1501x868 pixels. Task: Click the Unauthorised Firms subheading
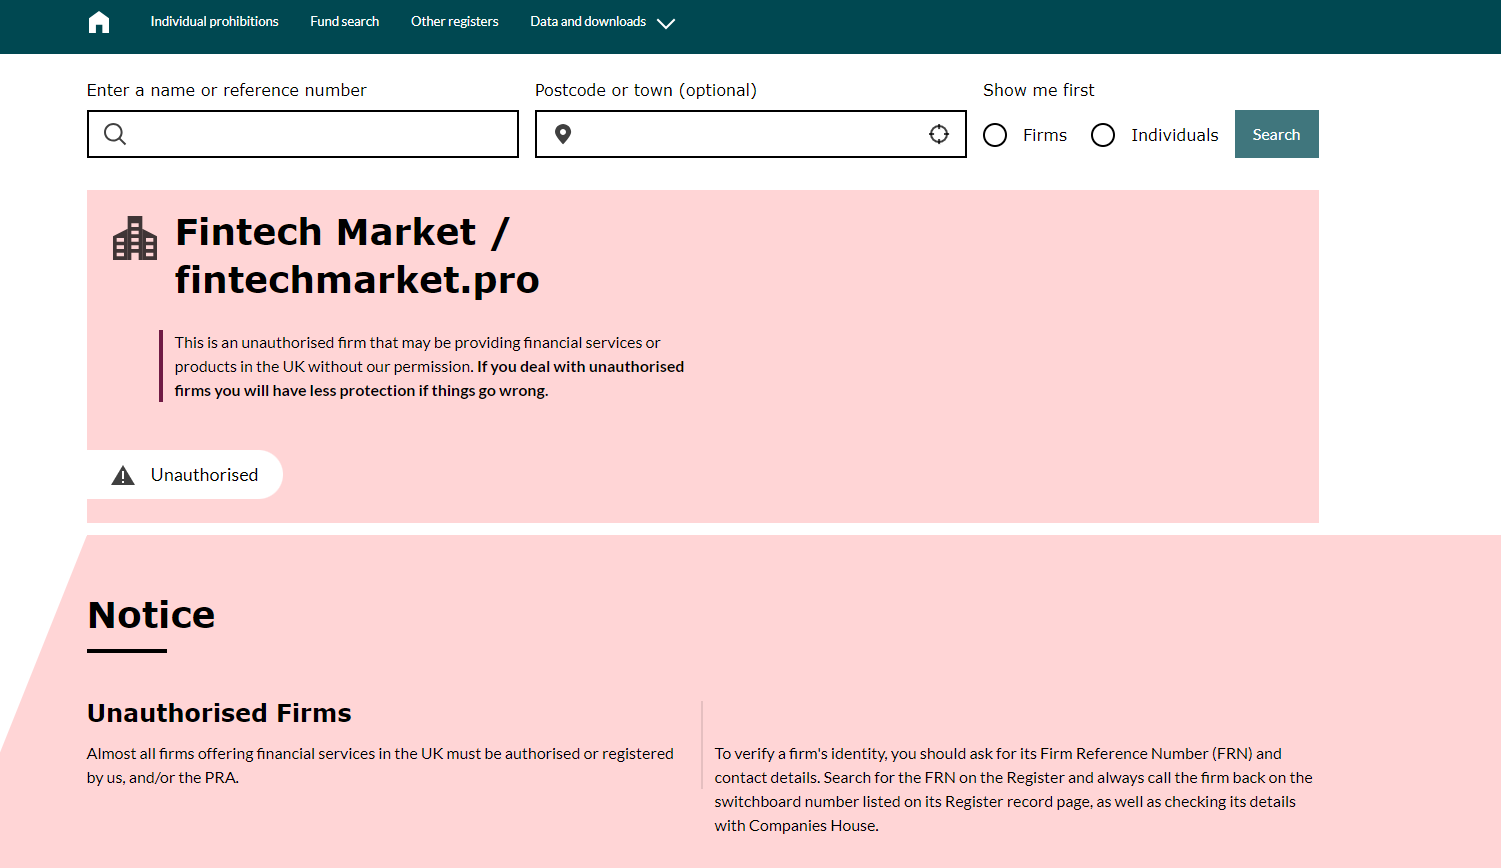219,713
